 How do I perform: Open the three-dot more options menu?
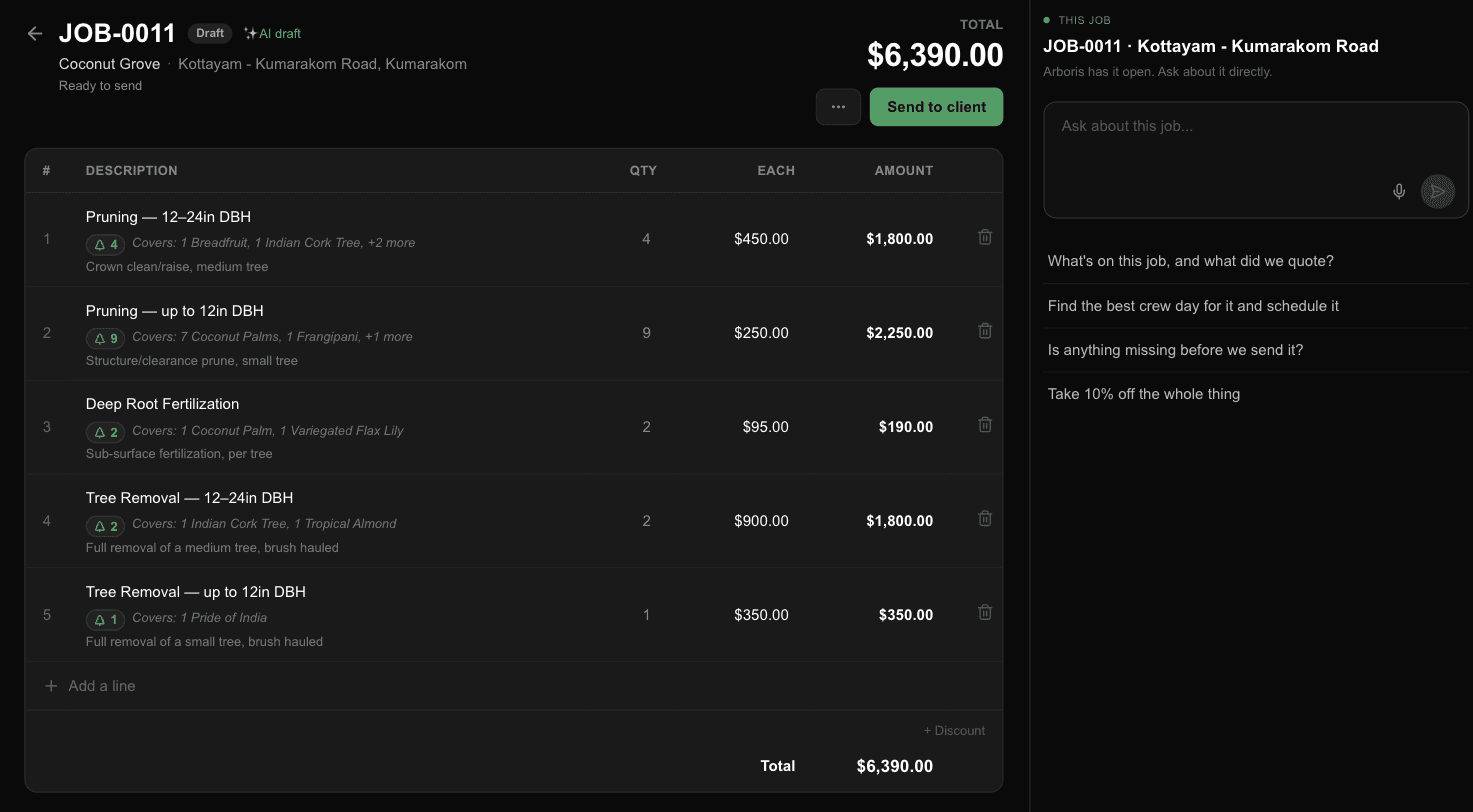click(x=838, y=107)
